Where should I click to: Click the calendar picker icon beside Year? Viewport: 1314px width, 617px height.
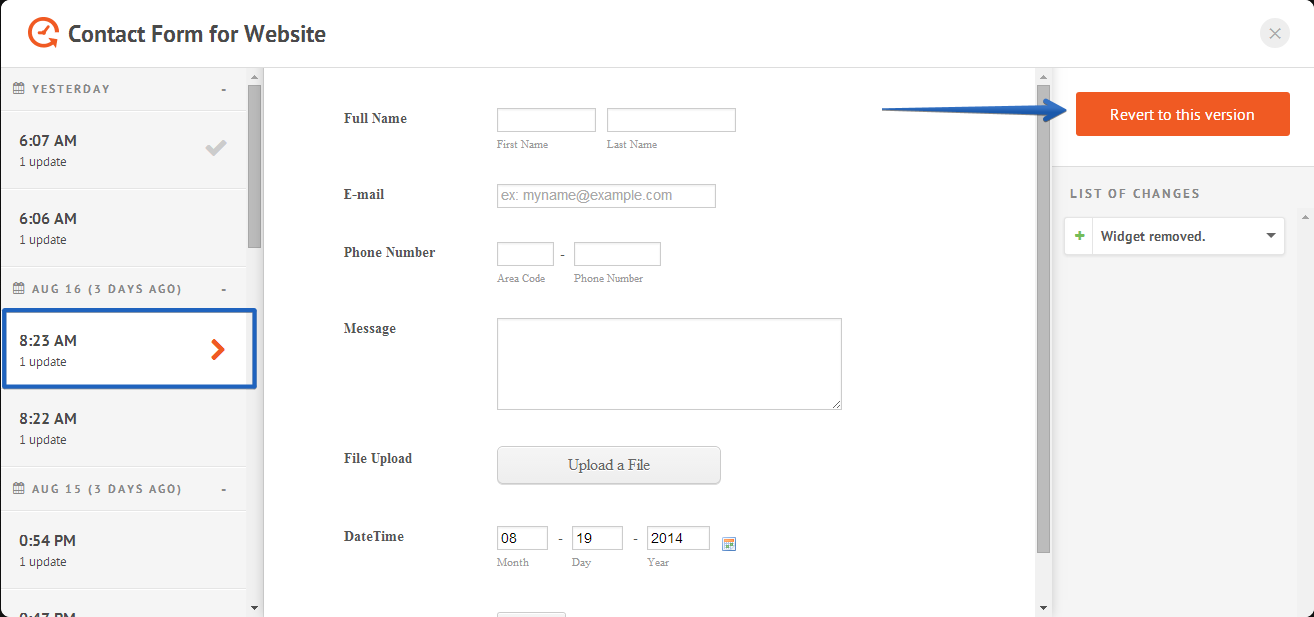tap(729, 544)
